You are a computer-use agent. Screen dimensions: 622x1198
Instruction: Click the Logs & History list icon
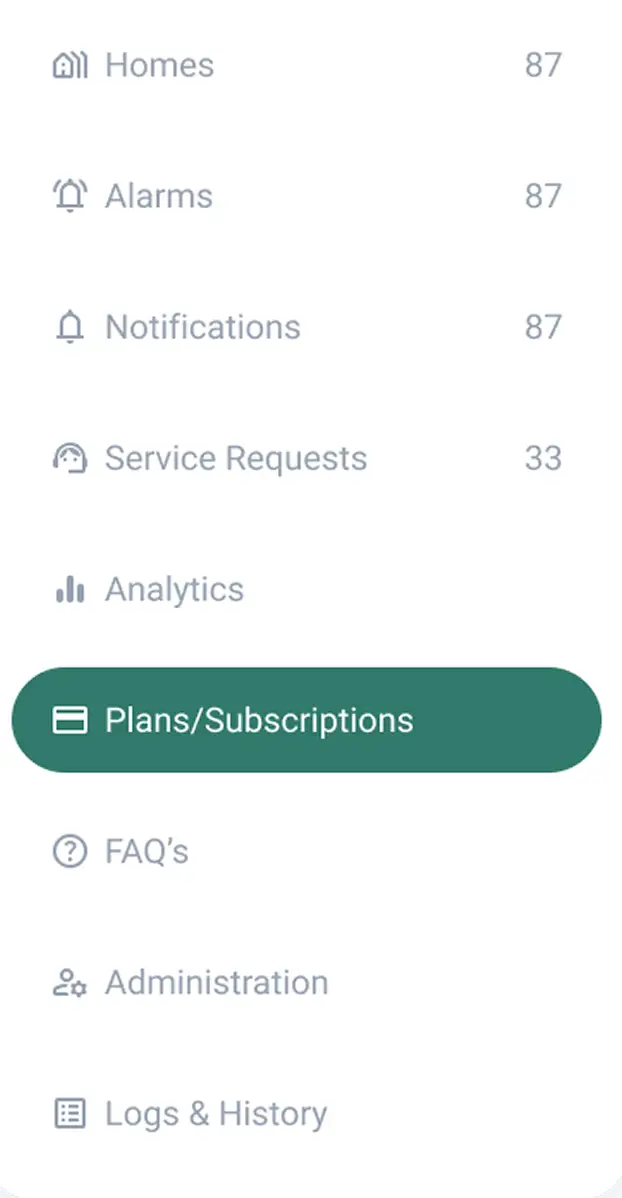coord(69,1113)
